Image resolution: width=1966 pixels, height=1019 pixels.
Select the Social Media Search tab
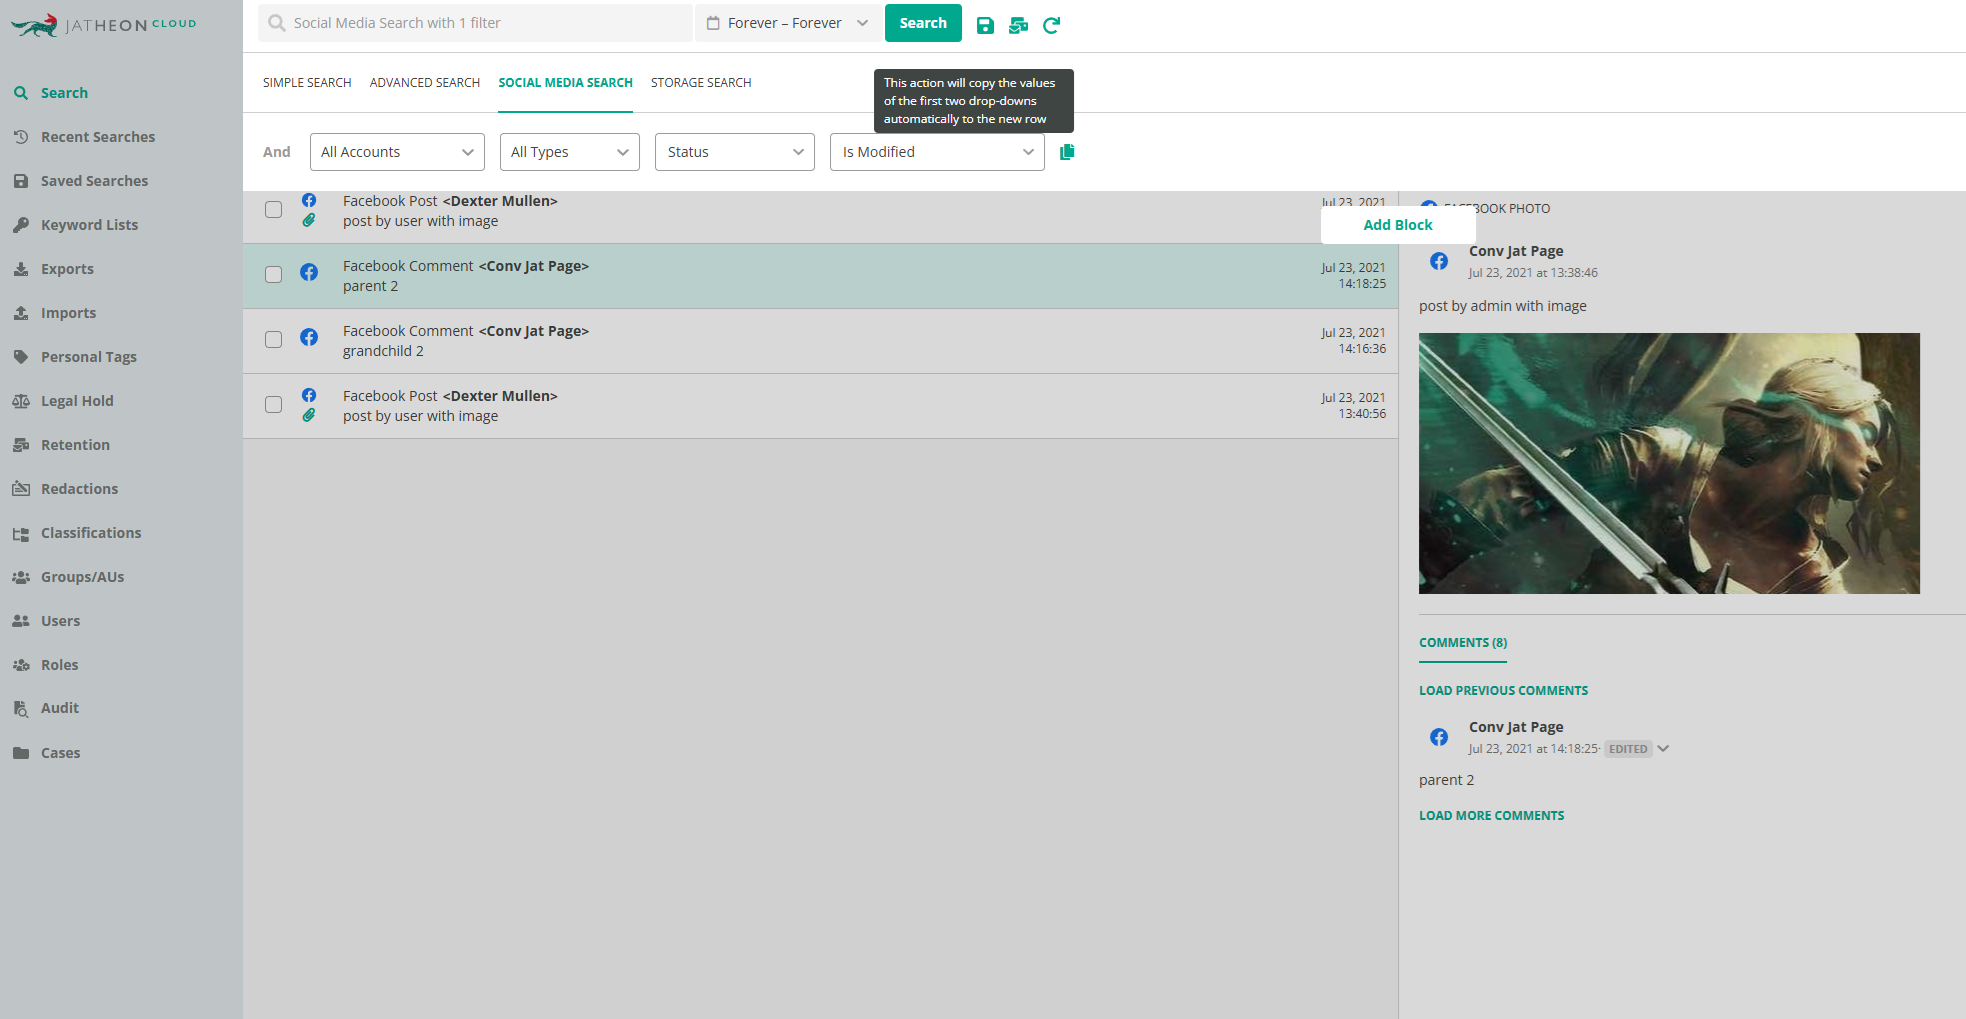[566, 83]
